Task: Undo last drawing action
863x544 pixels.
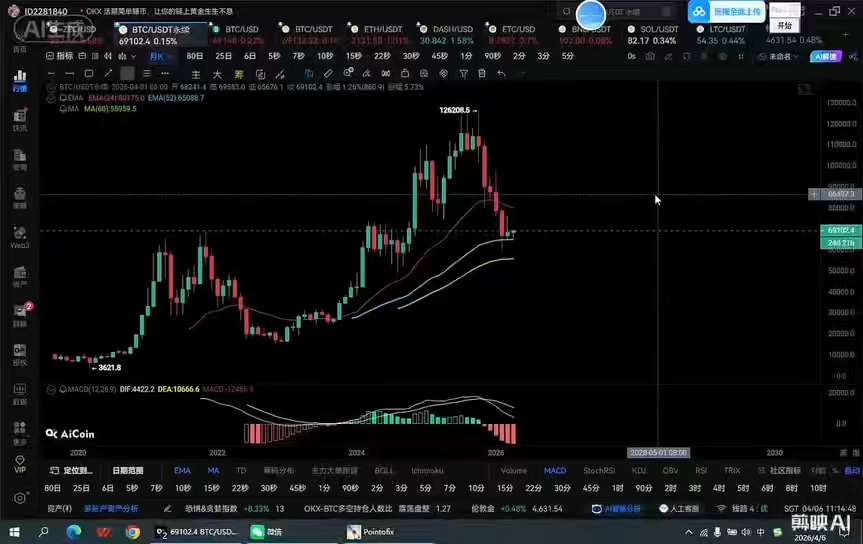Action: click(501, 73)
